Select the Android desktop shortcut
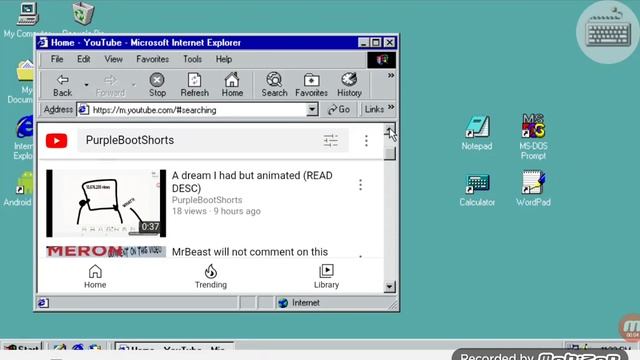 click(x=19, y=189)
